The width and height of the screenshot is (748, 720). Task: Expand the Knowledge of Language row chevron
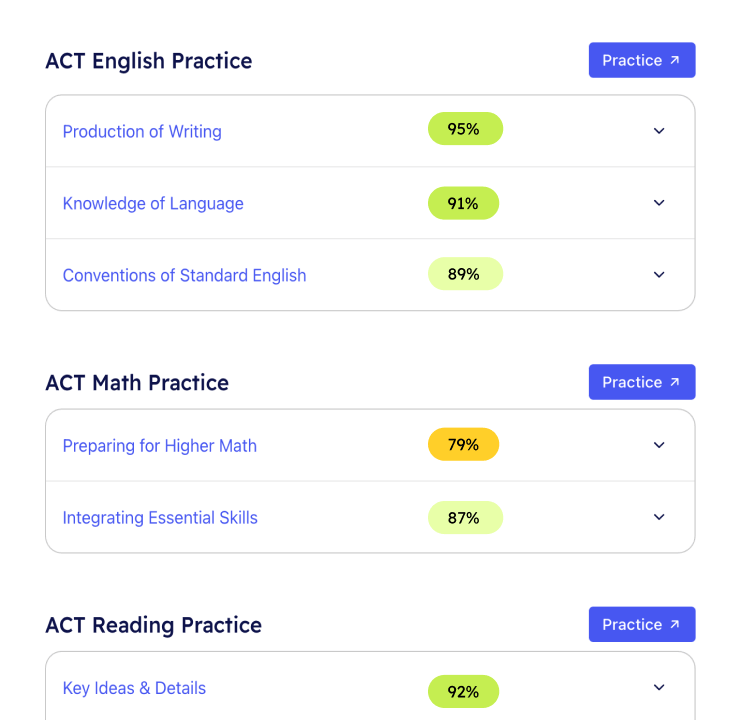click(659, 203)
